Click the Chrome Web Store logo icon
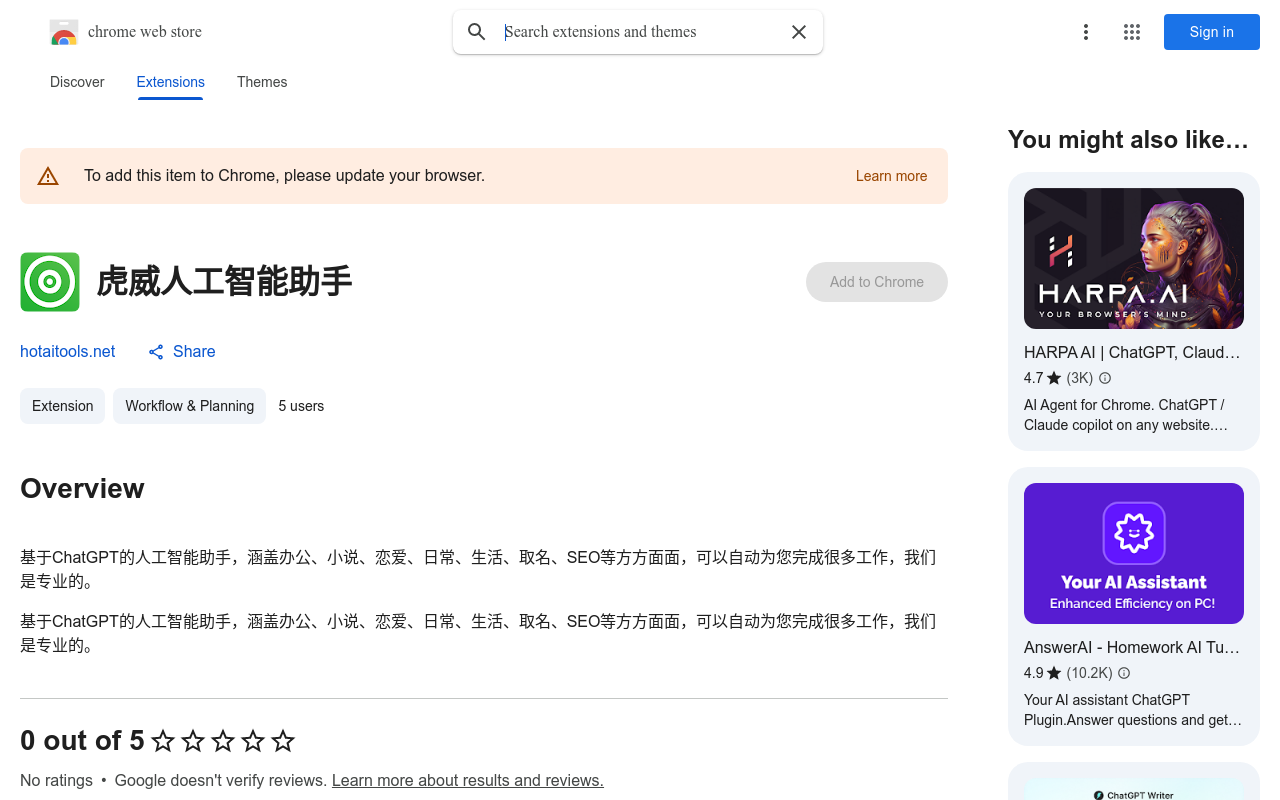 pos(64,32)
